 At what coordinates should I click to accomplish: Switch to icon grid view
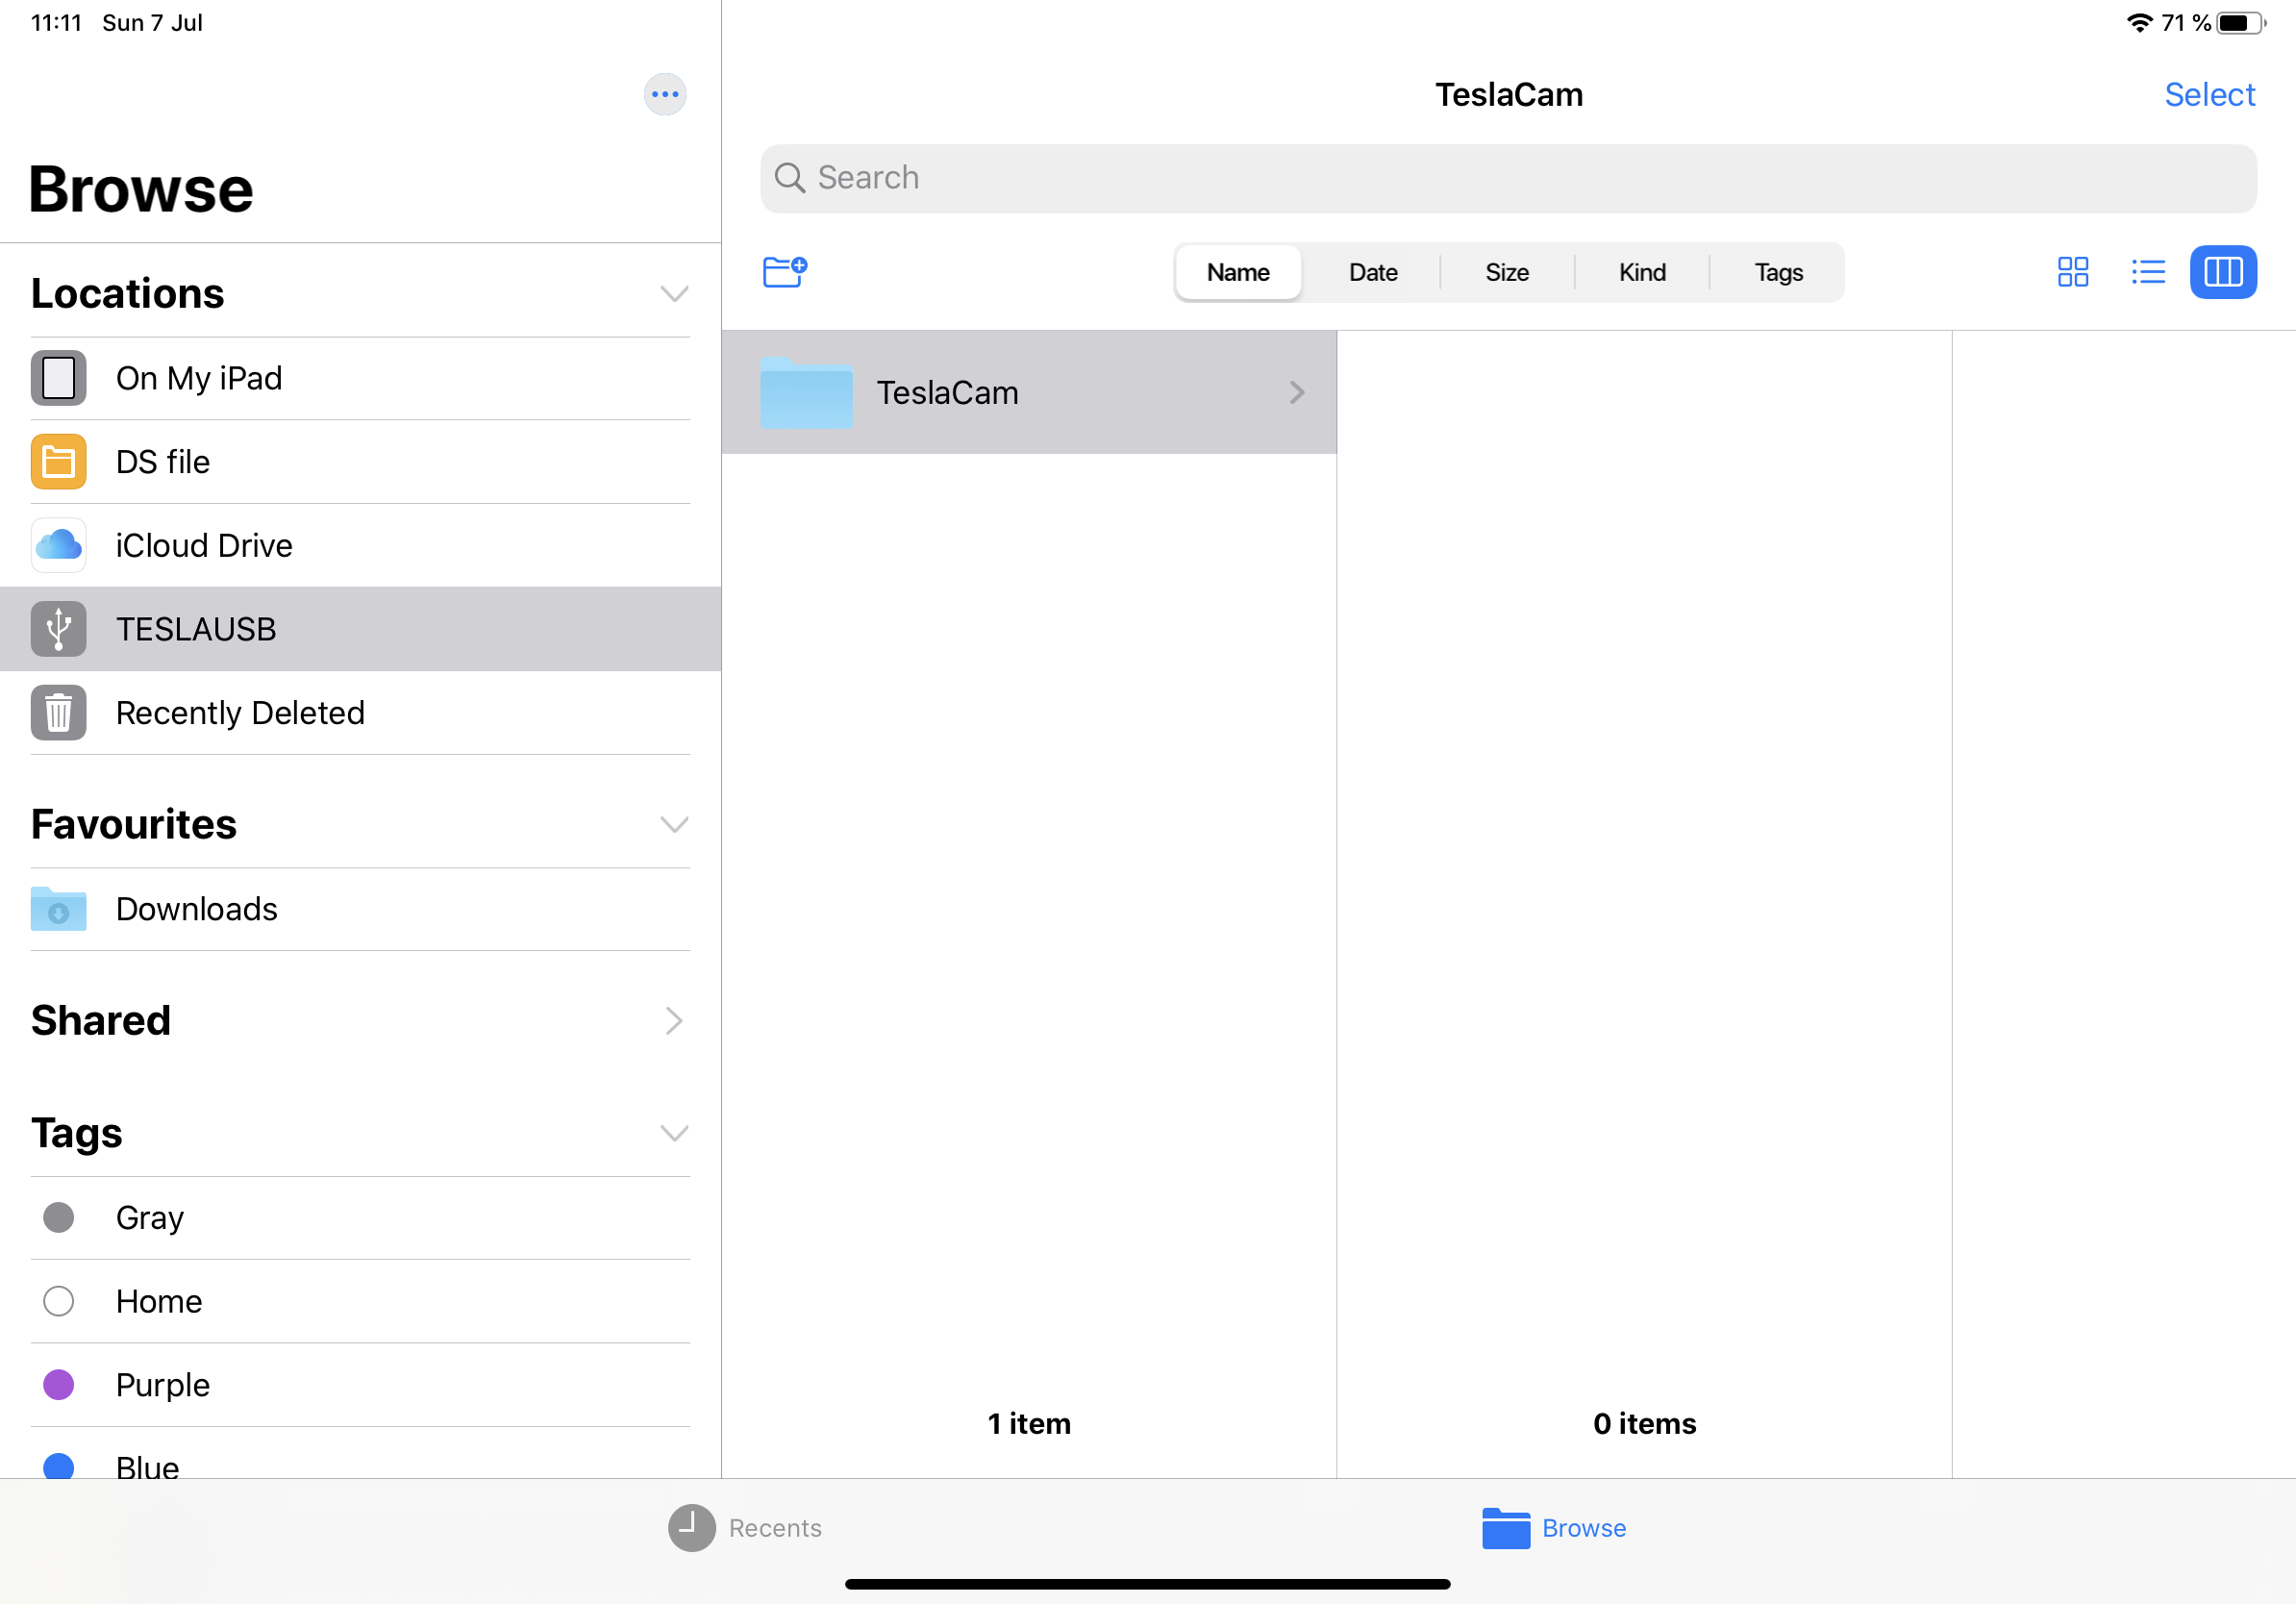click(2072, 272)
